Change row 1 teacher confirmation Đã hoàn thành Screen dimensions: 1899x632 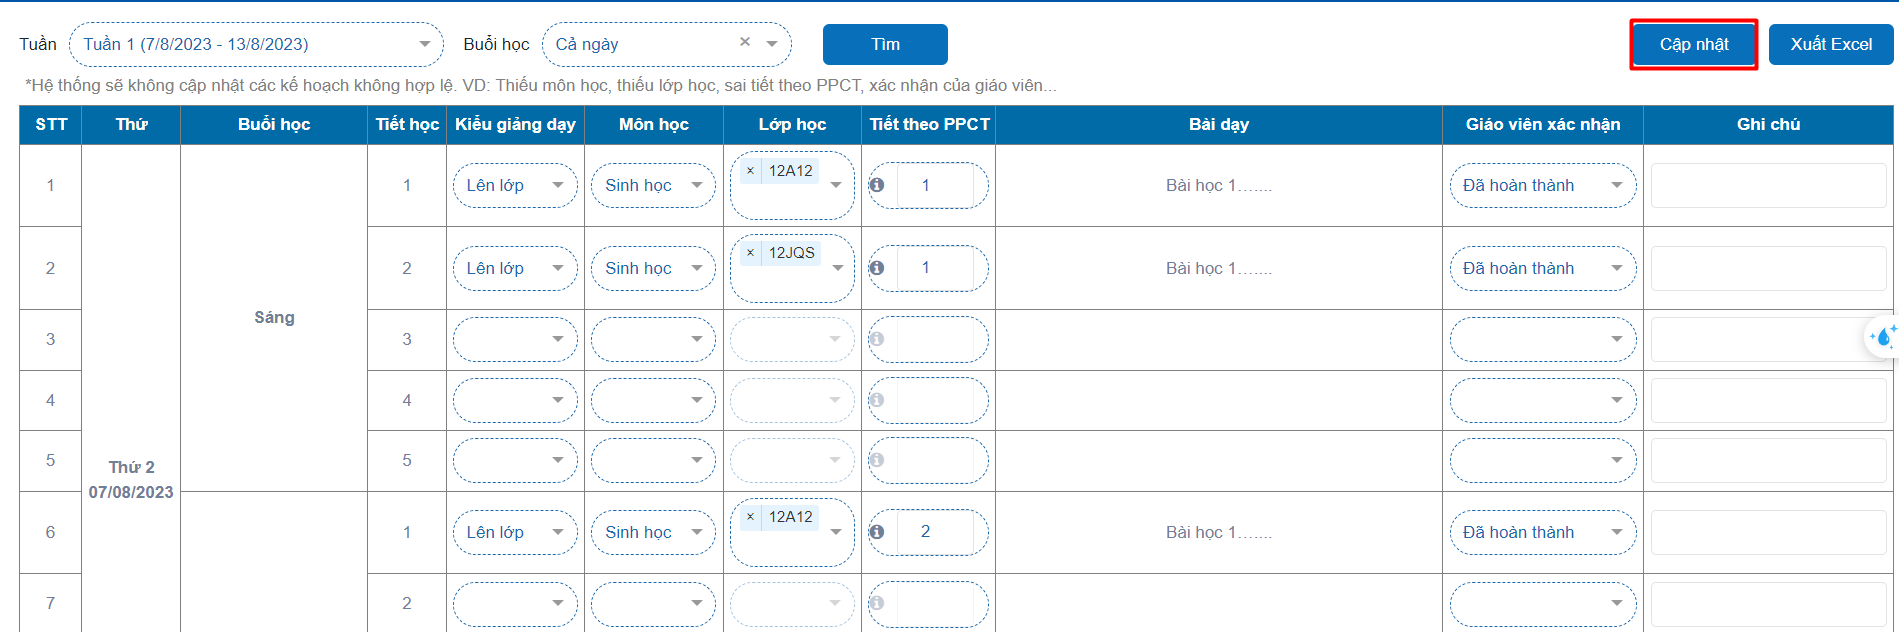[1542, 185]
